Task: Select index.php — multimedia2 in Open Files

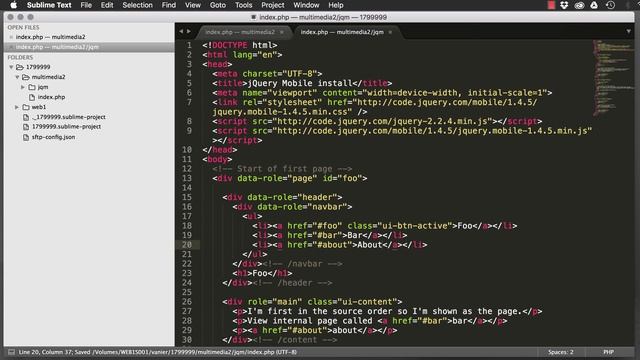Action: [x=50, y=37]
